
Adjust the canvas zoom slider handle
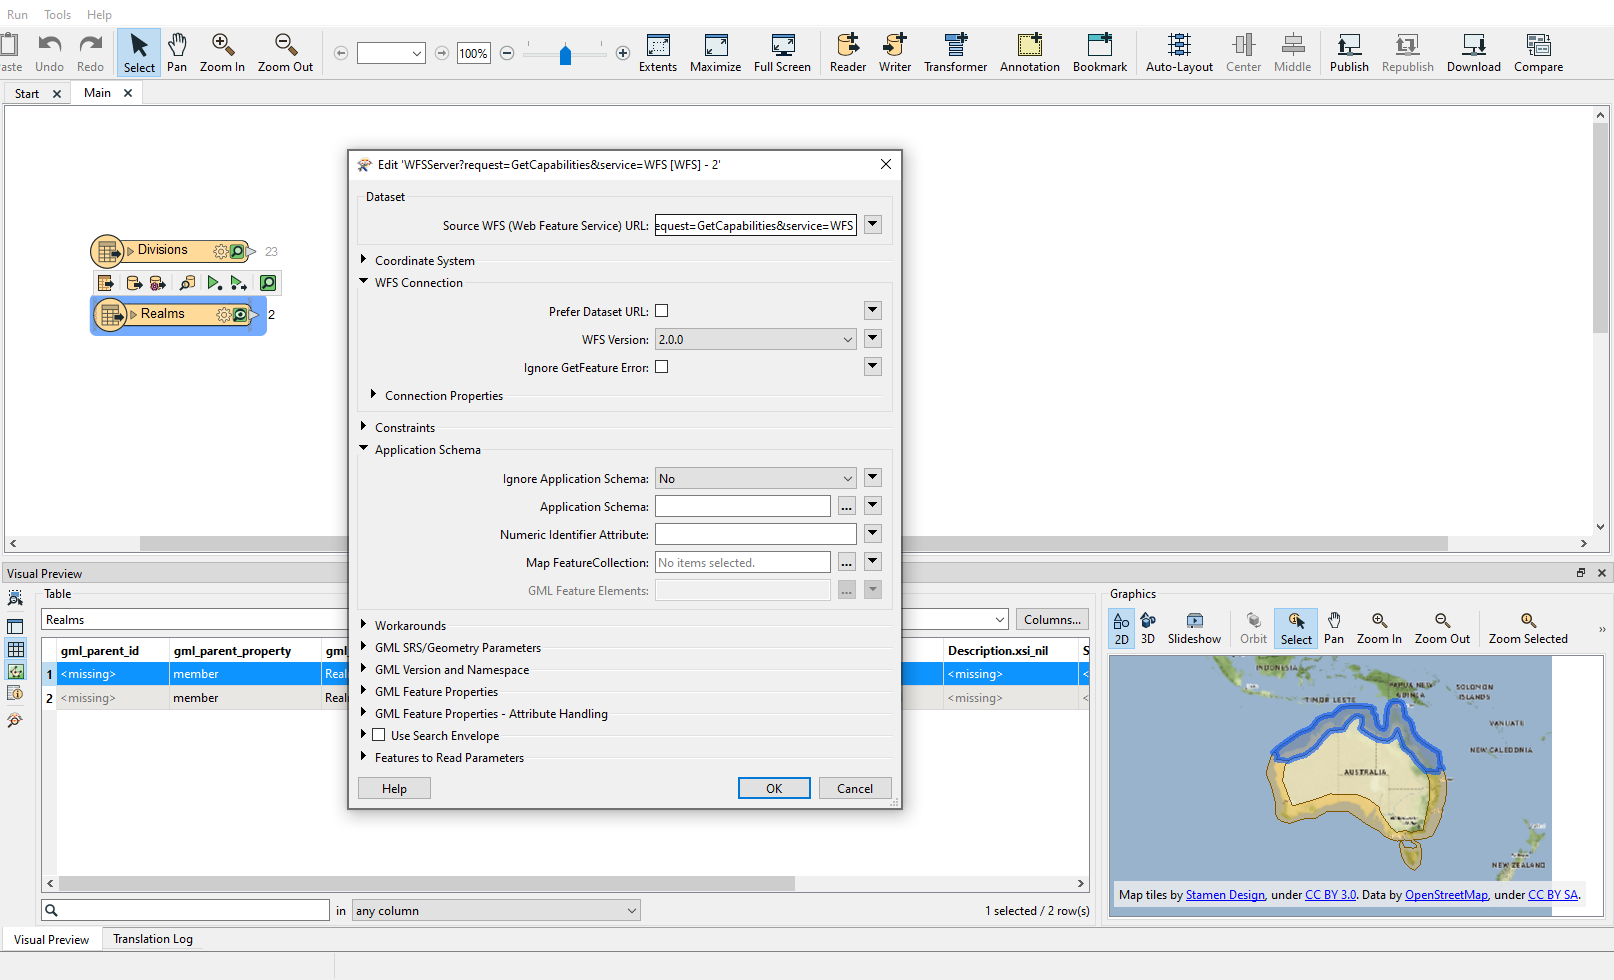coord(565,54)
